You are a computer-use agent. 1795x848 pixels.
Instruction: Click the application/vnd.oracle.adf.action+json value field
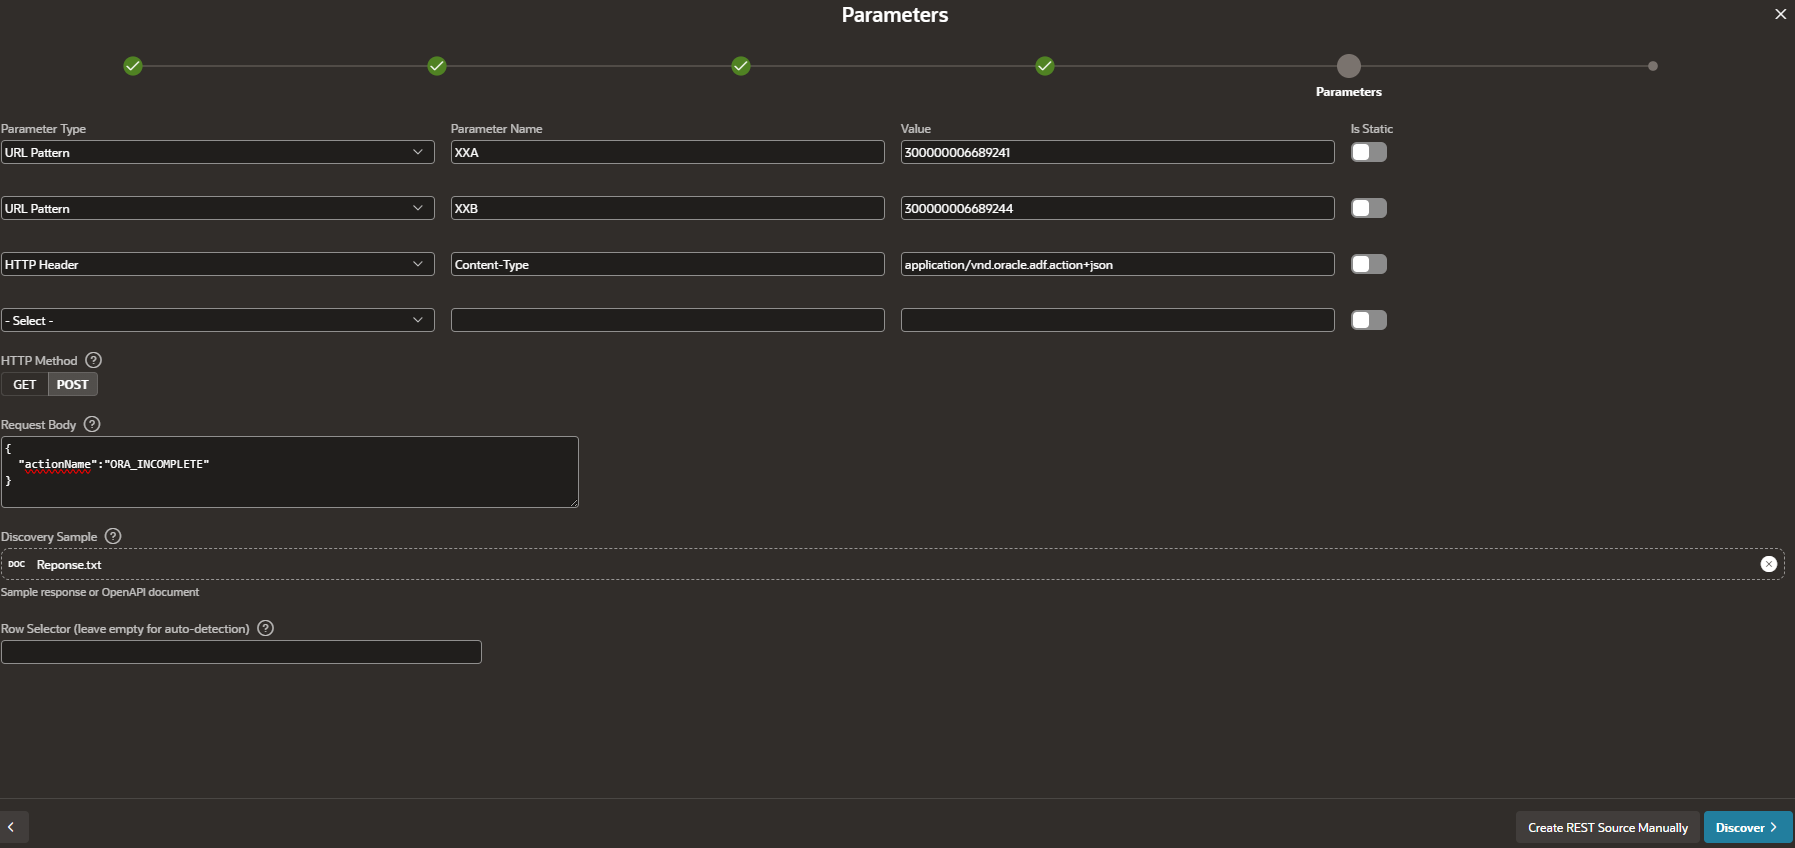[x=1118, y=264]
